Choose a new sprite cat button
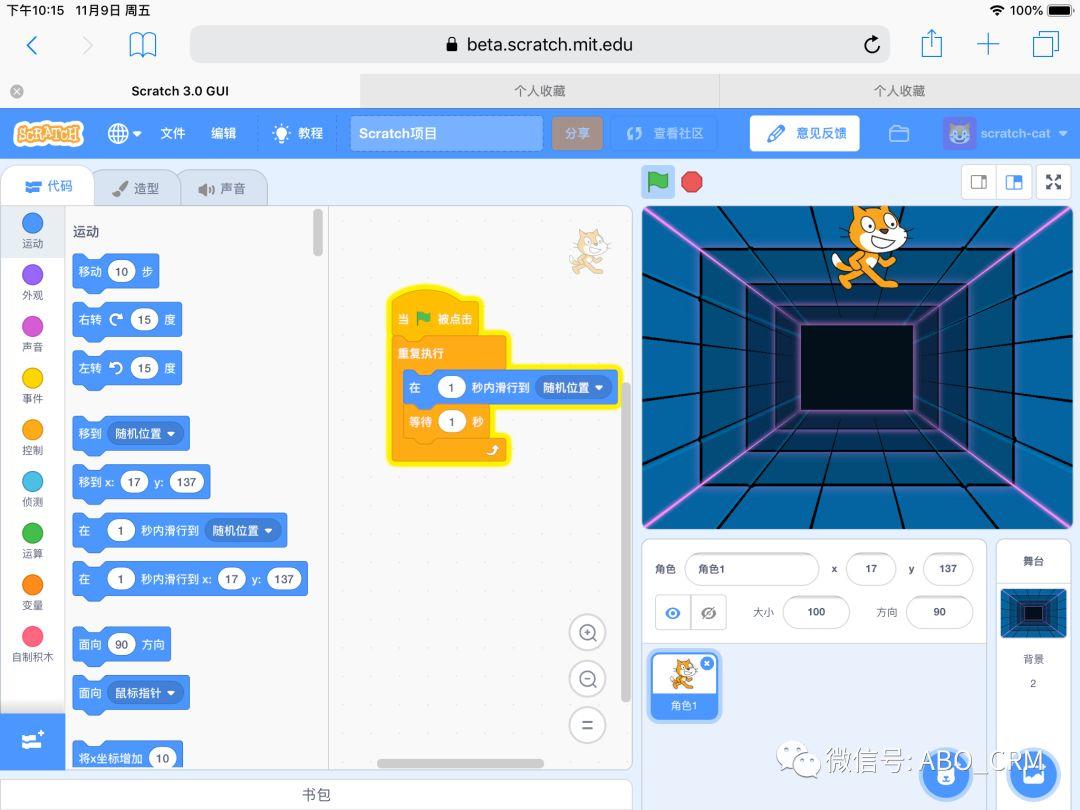Image resolution: width=1080 pixels, height=810 pixels. coord(946,776)
